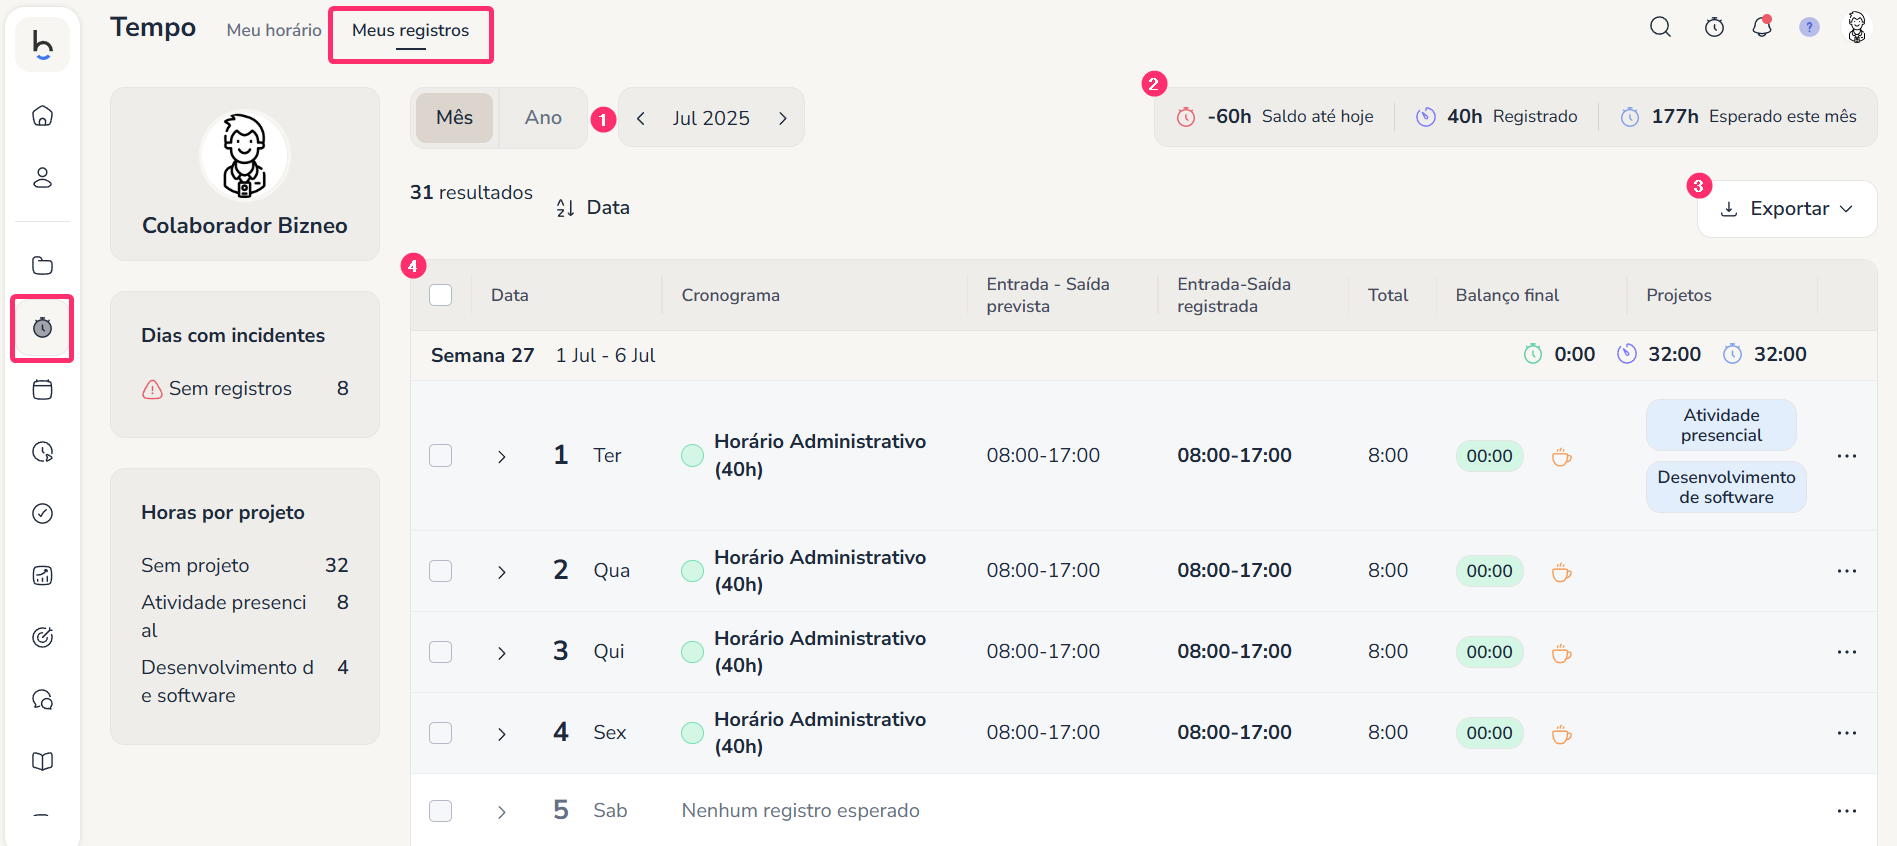Check the checkbox for day 3 Qui
1897x846 pixels.
click(440, 652)
